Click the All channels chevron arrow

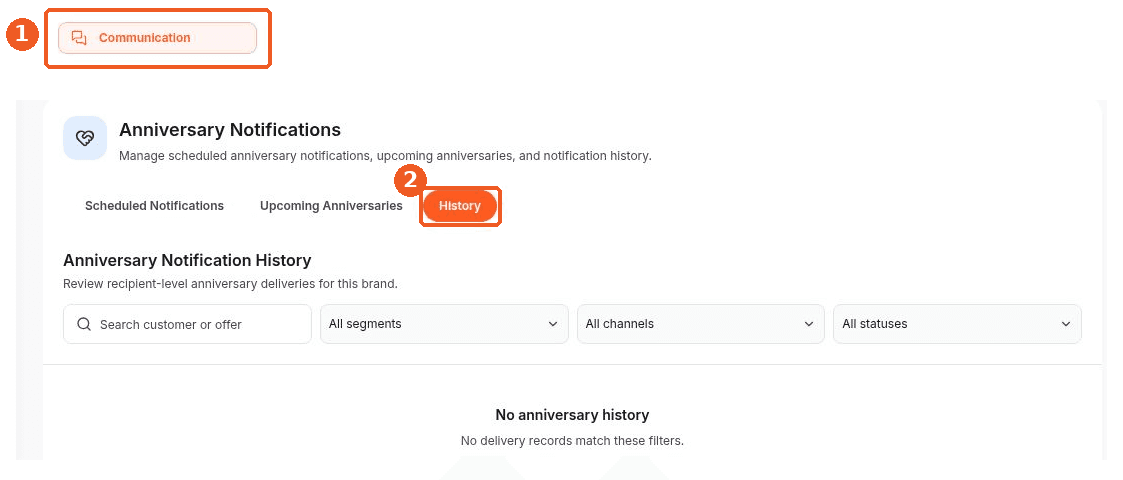coord(809,324)
